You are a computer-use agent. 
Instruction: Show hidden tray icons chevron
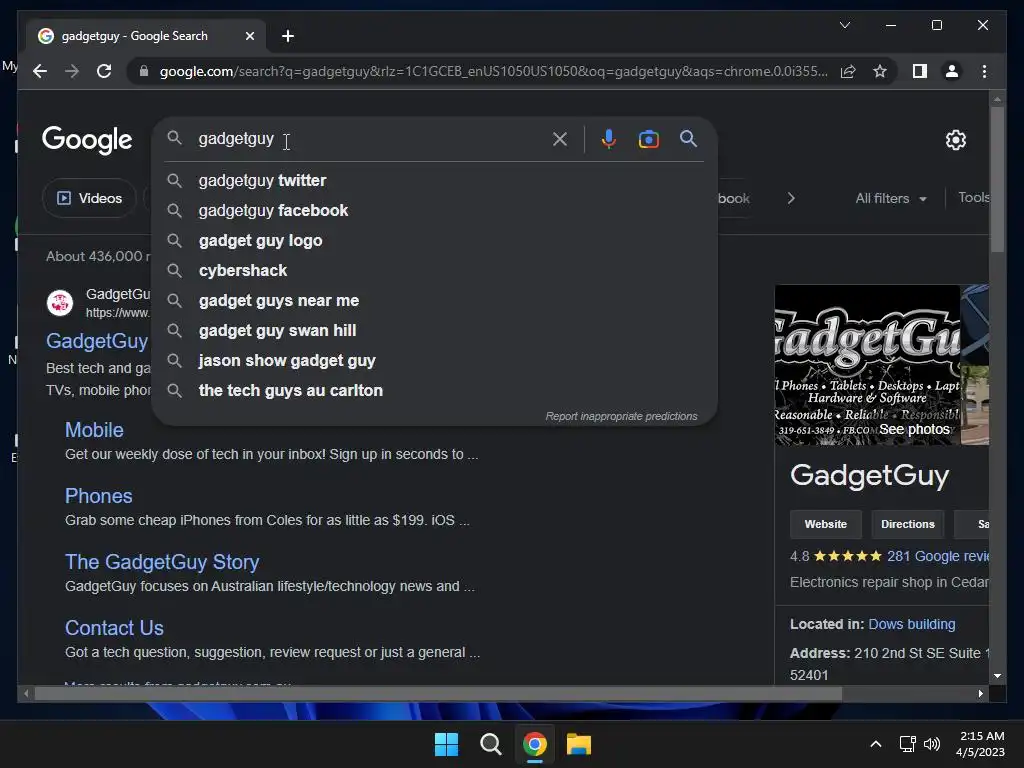pyautogui.click(x=876, y=744)
